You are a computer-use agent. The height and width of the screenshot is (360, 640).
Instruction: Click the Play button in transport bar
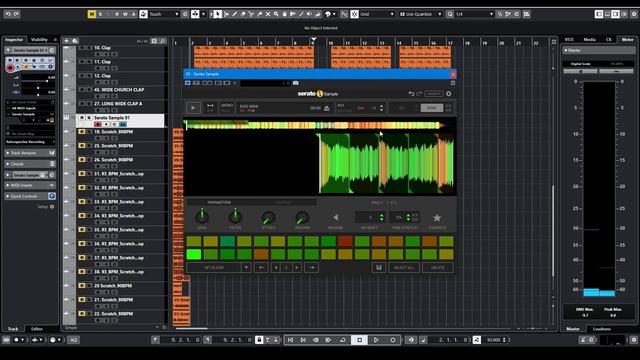(376, 340)
